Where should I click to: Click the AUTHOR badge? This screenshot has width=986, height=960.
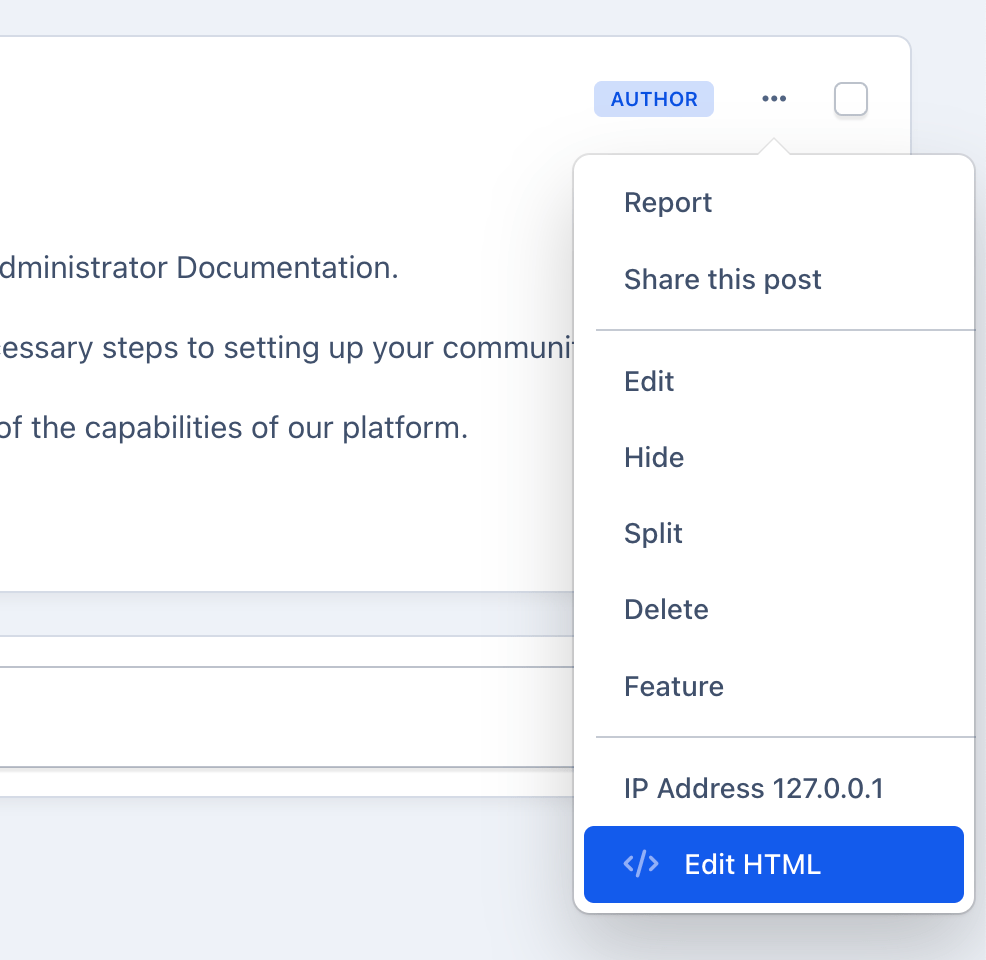(653, 99)
